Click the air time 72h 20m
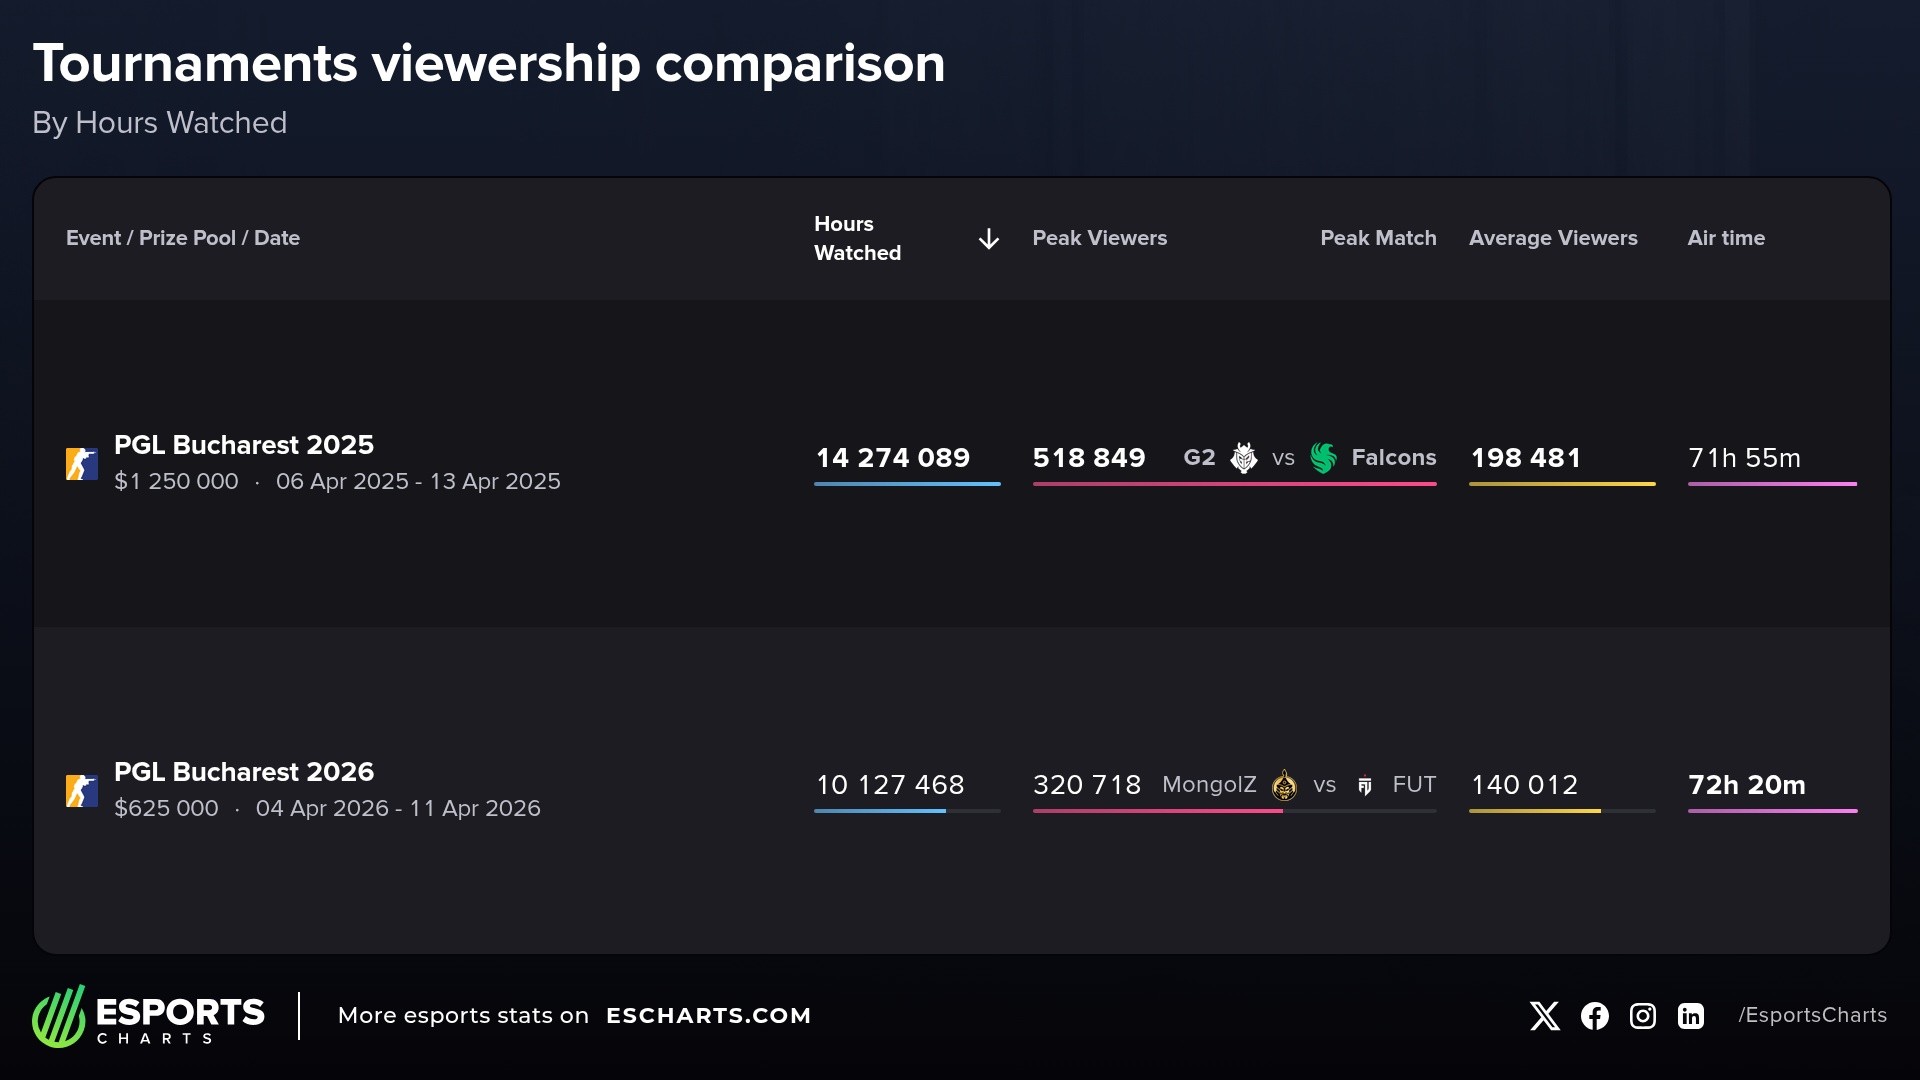This screenshot has width=1920, height=1080. pyautogui.click(x=1747, y=785)
